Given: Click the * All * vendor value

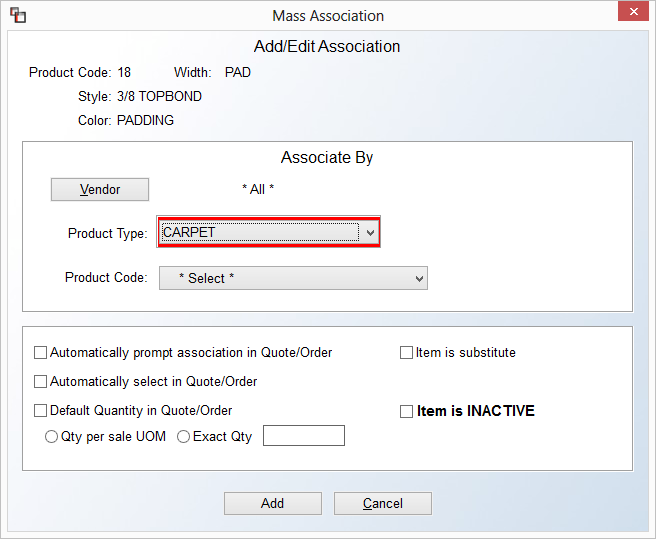Looking at the screenshot, I should click(x=258, y=189).
